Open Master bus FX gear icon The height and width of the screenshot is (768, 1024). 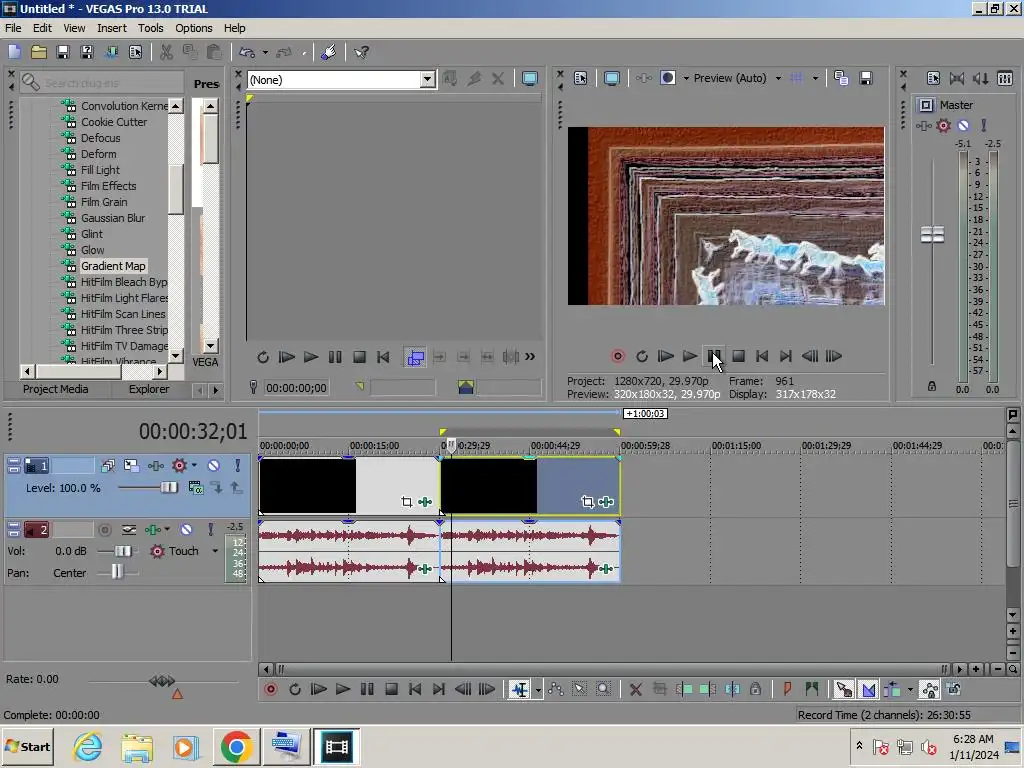(x=944, y=125)
